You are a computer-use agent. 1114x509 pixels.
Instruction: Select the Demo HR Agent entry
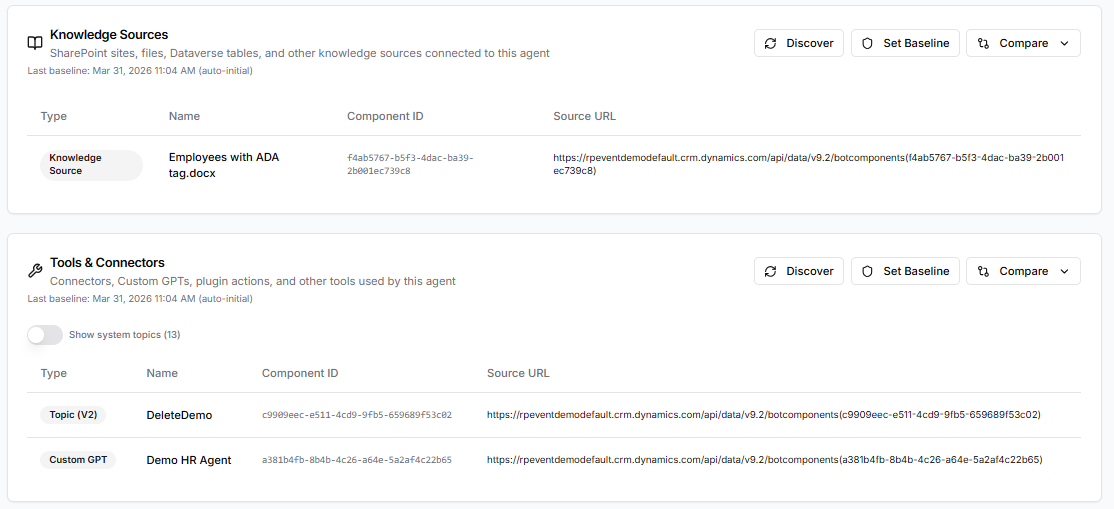pyautogui.click(x=189, y=460)
